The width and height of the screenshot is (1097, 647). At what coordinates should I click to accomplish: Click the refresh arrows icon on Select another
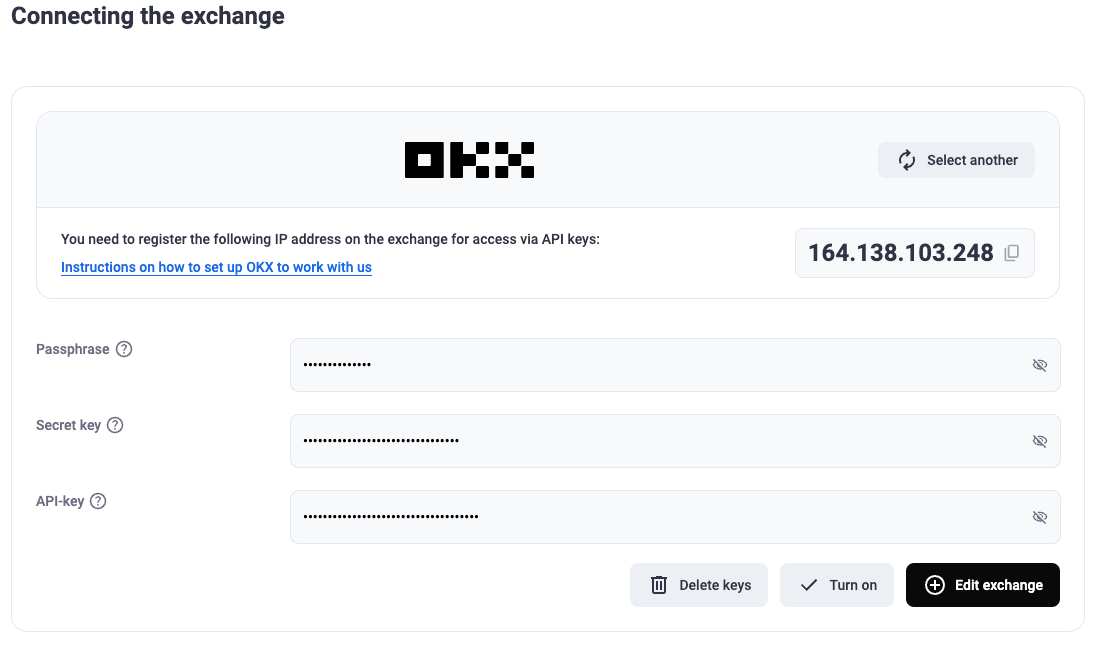(907, 160)
